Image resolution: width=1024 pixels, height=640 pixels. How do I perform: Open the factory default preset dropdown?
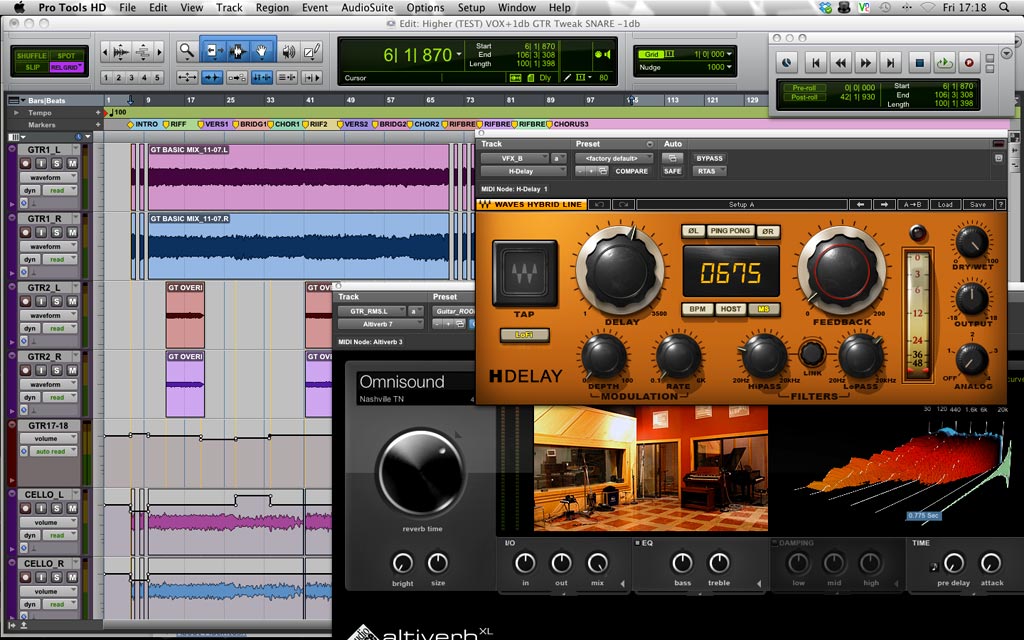[613, 158]
